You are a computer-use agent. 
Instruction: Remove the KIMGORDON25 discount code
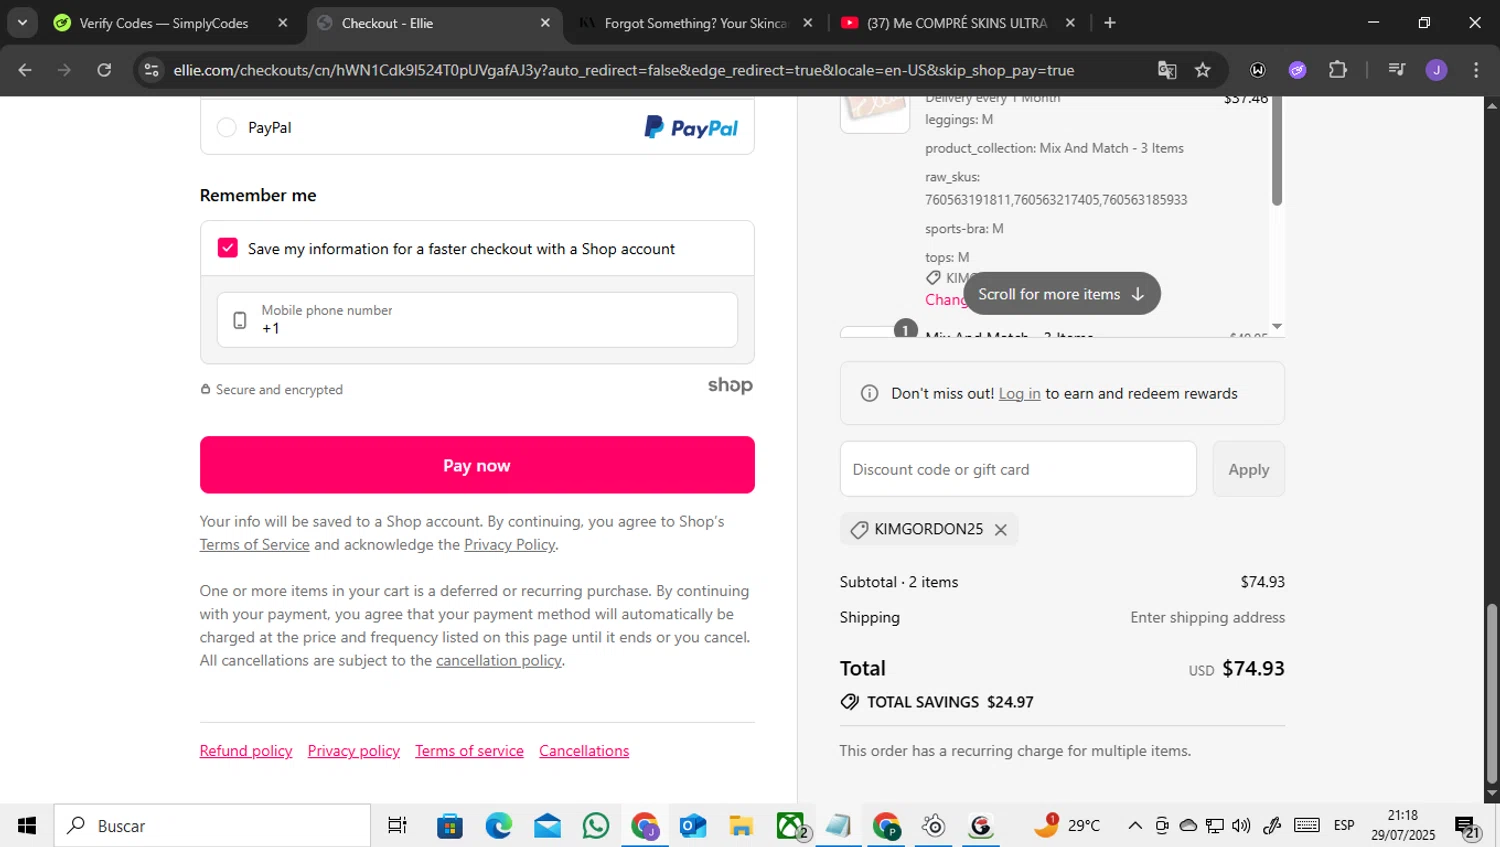coord(1001,530)
